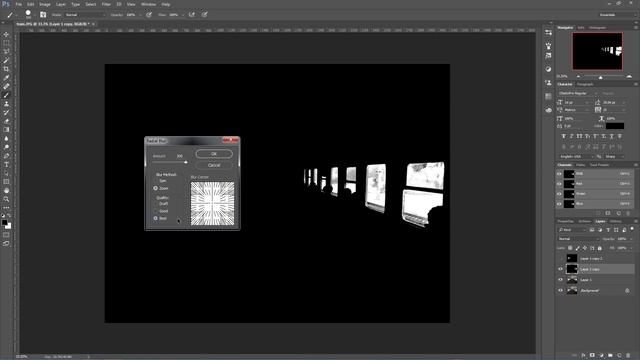Select the Pen tool
Image resolution: width=640 pixels, height=360 pixels.
[x=6, y=156]
